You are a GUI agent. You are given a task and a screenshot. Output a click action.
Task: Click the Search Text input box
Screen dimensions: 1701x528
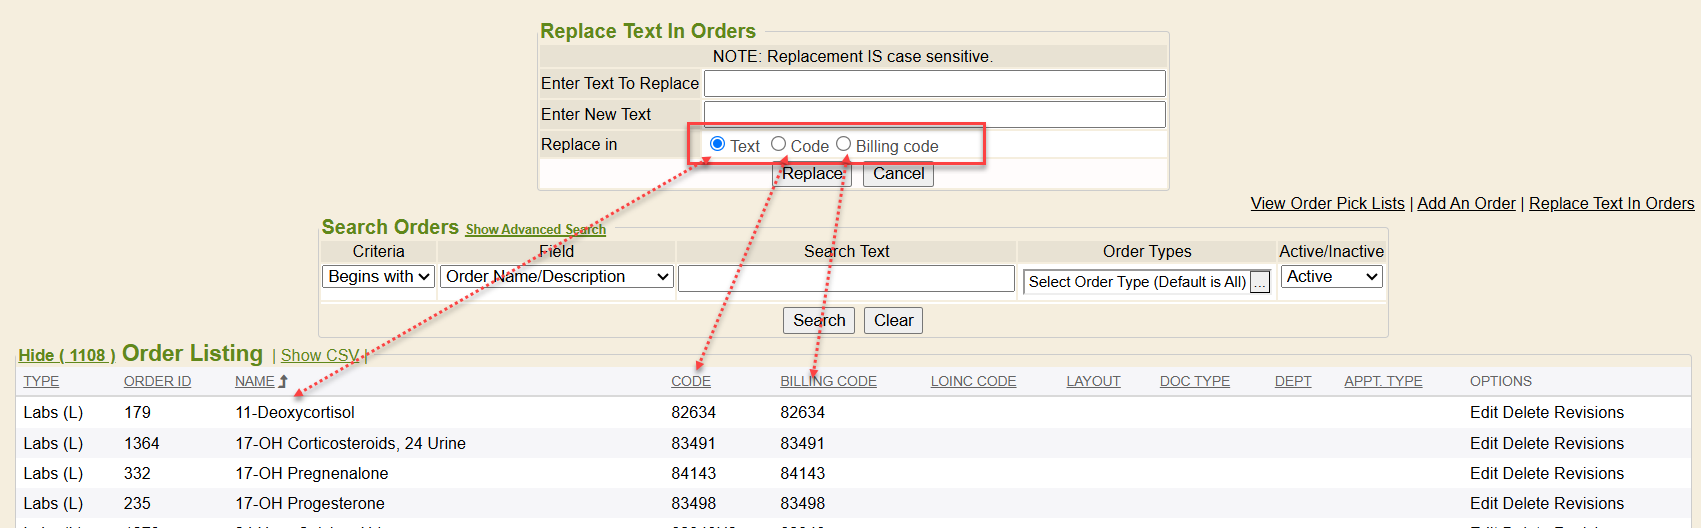point(846,278)
